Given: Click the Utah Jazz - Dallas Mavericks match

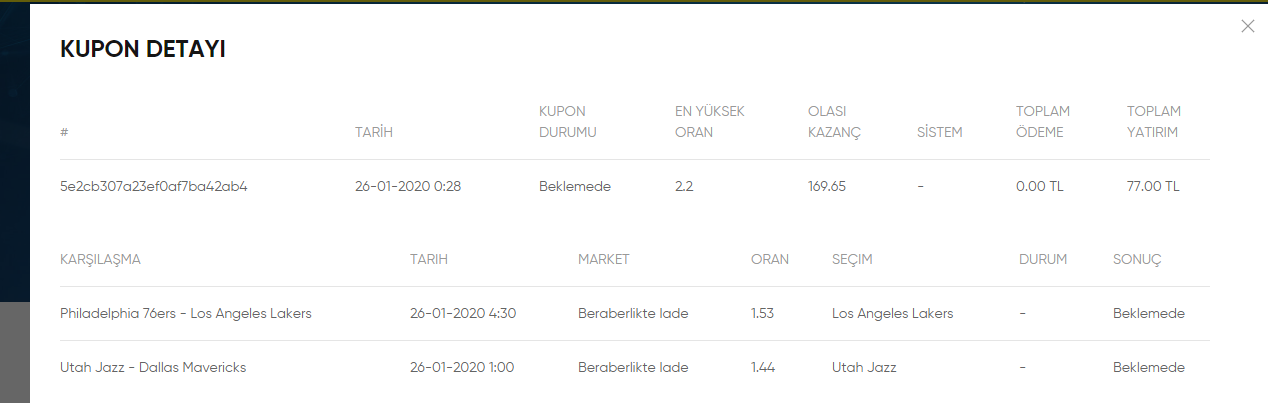Looking at the screenshot, I should (153, 367).
